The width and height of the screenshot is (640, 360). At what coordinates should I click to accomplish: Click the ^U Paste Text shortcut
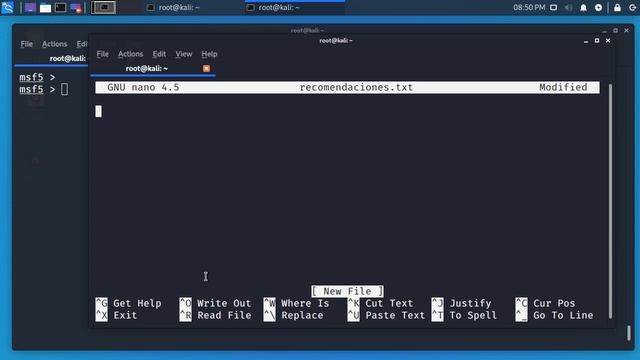(386, 315)
